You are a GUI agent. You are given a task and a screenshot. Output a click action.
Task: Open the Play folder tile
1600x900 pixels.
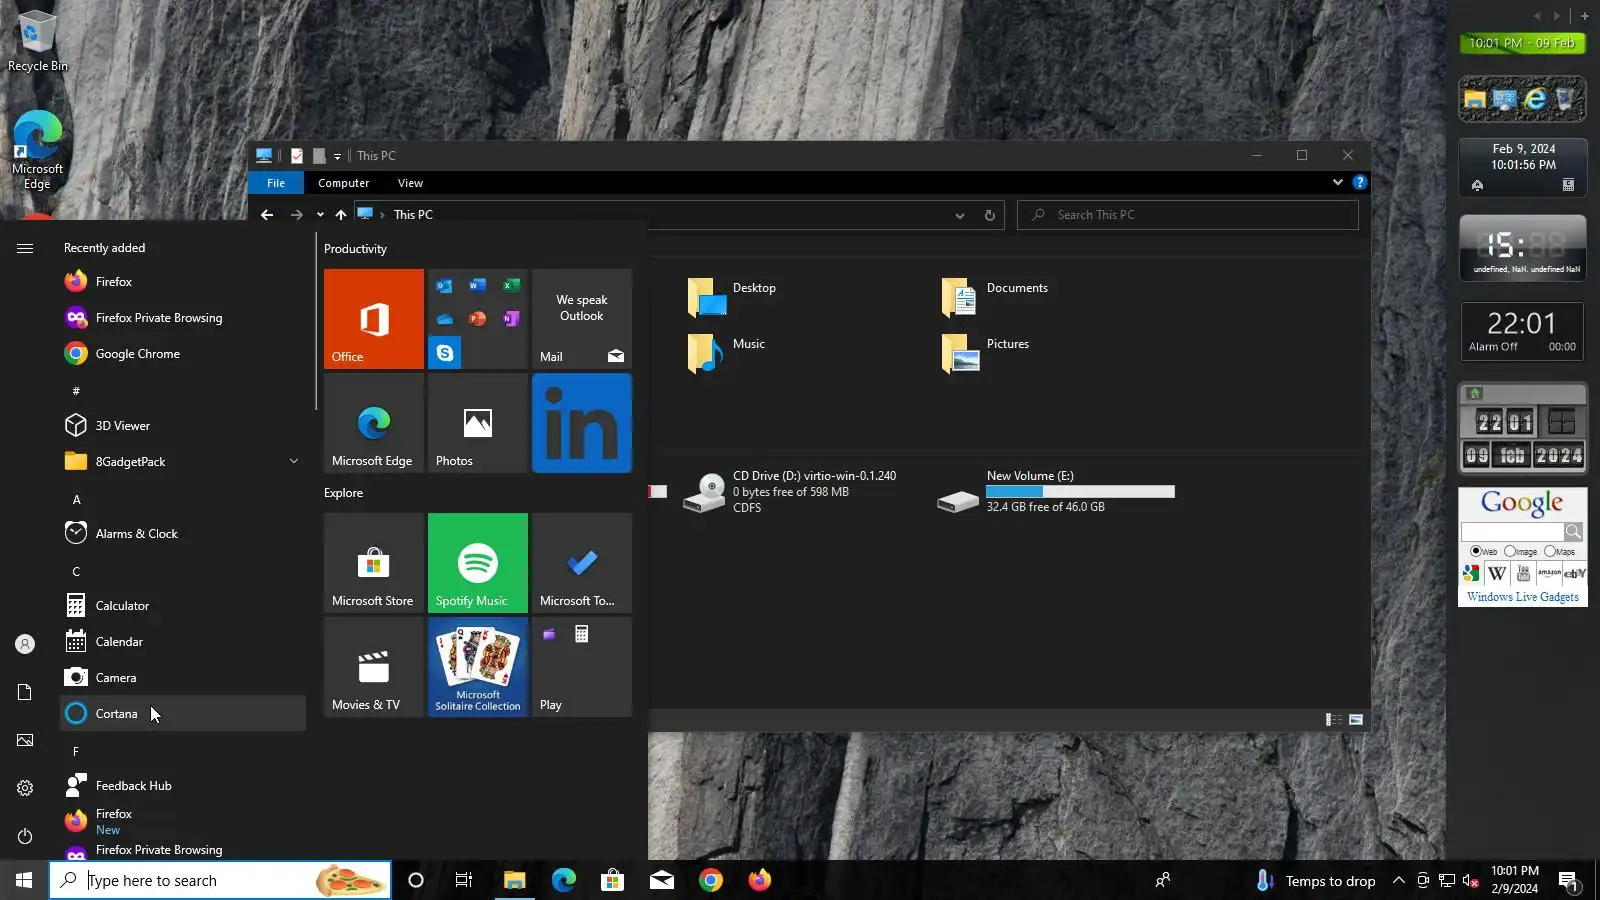coord(582,667)
